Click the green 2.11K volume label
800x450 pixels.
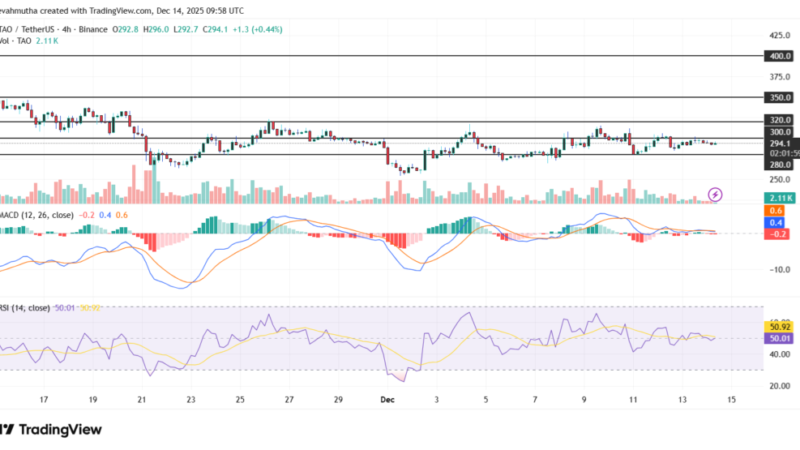point(779,198)
